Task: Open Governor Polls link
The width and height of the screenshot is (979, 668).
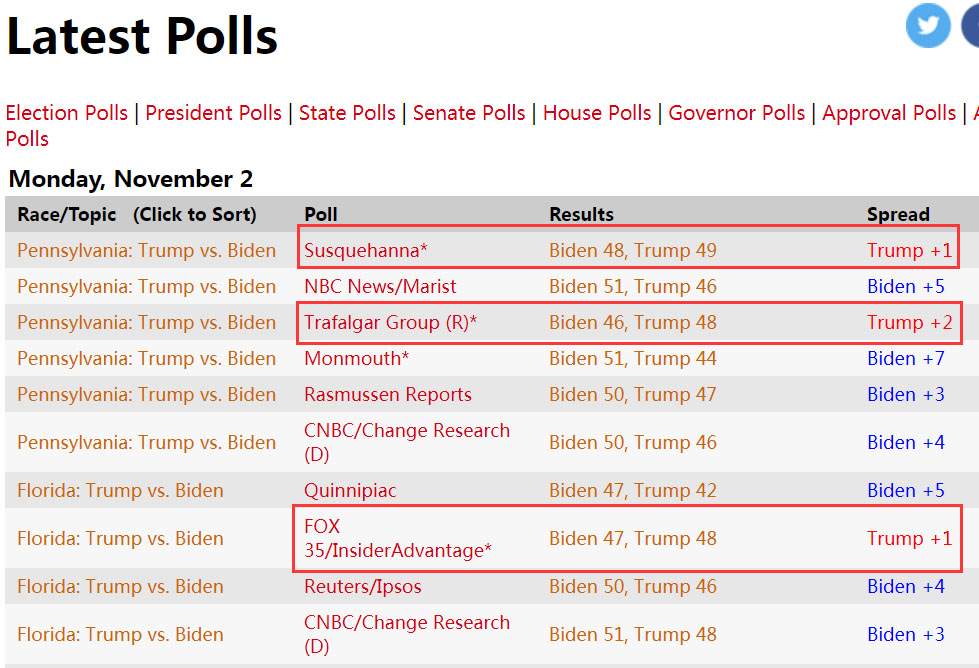Action: coord(736,113)
